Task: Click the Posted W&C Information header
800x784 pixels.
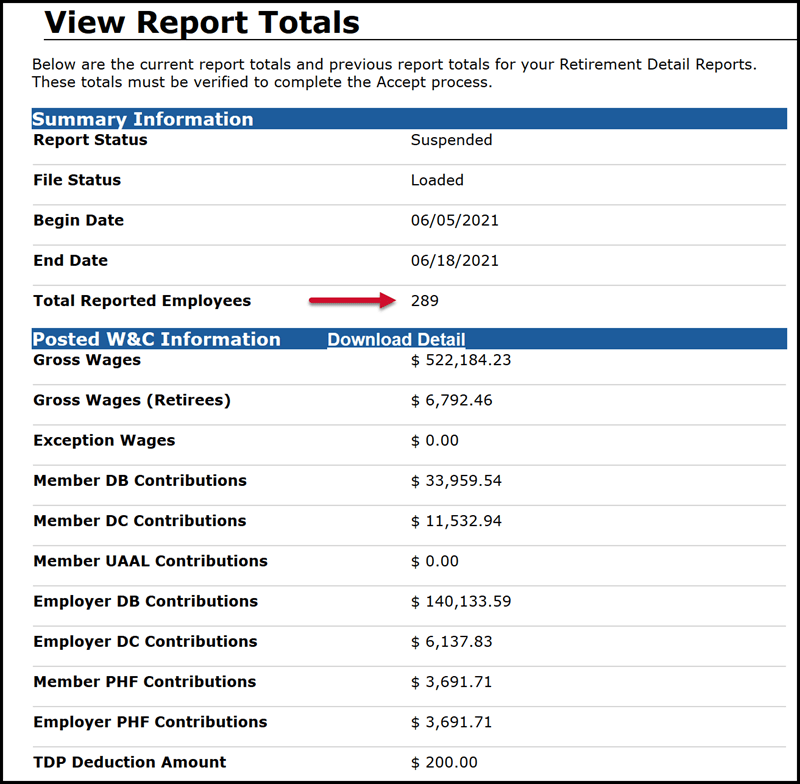Action: tap(157, 339)
